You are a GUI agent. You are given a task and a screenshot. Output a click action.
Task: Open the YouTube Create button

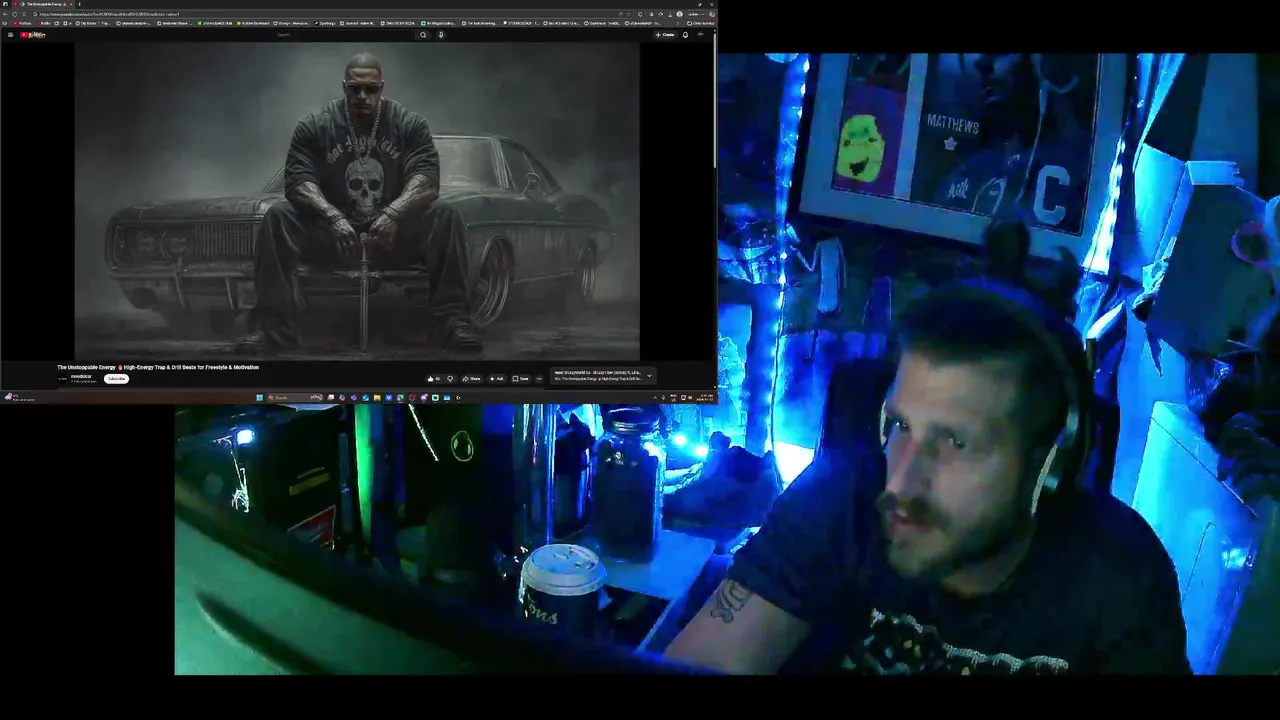(x=665, y=35)
